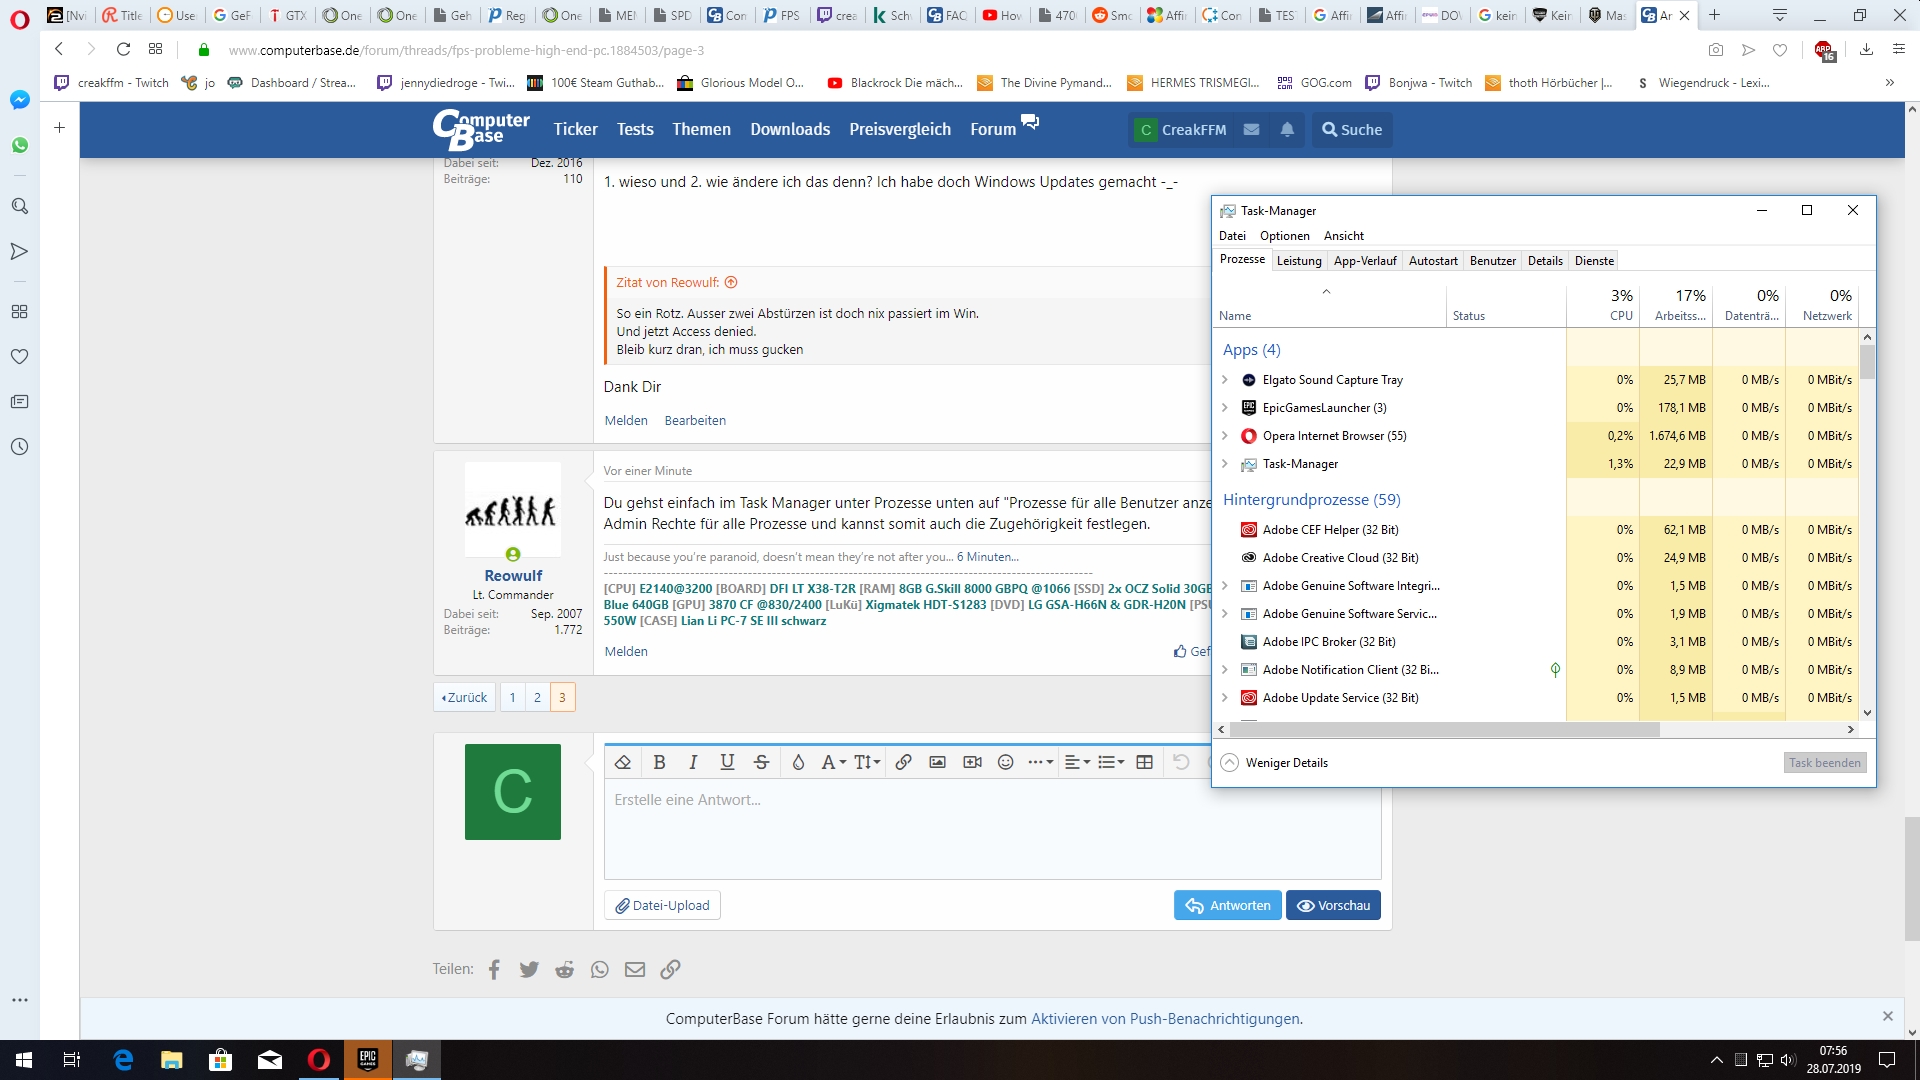Image resolution: width=1920 pixels, height=1080 pixels.
Task: Open Details tab in Task-Manager
Action: click(1545, 261)
